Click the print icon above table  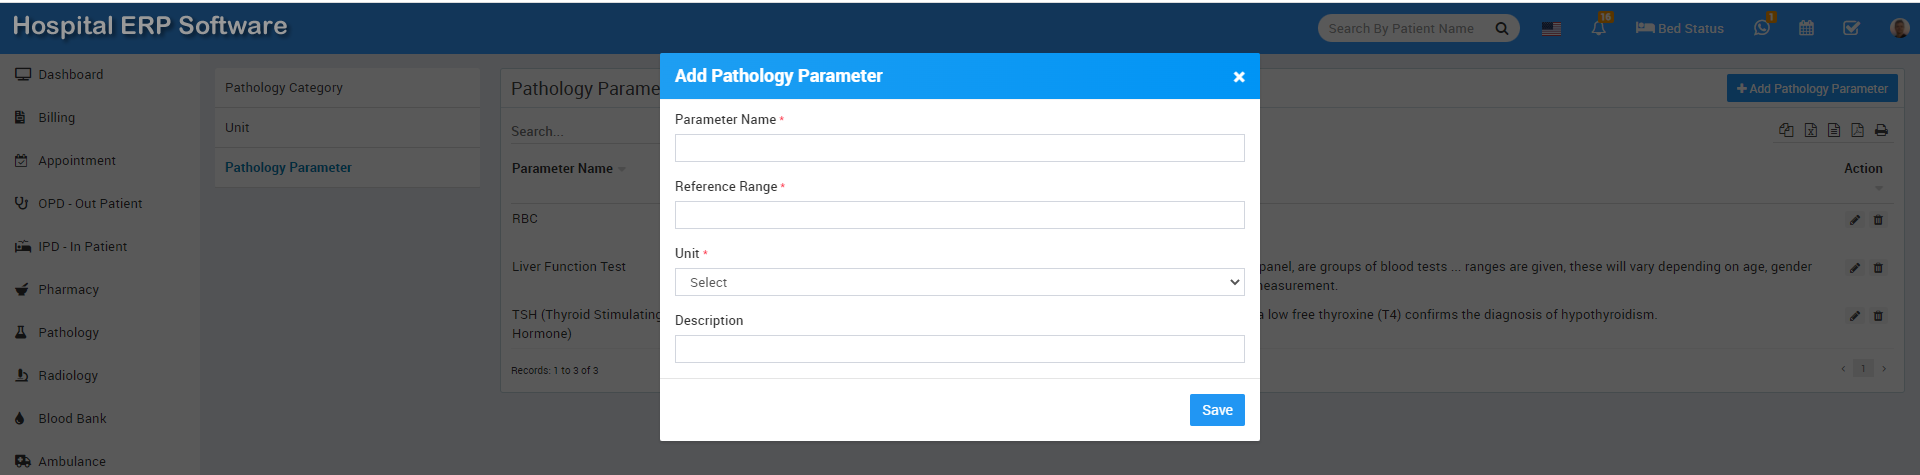1881,130
